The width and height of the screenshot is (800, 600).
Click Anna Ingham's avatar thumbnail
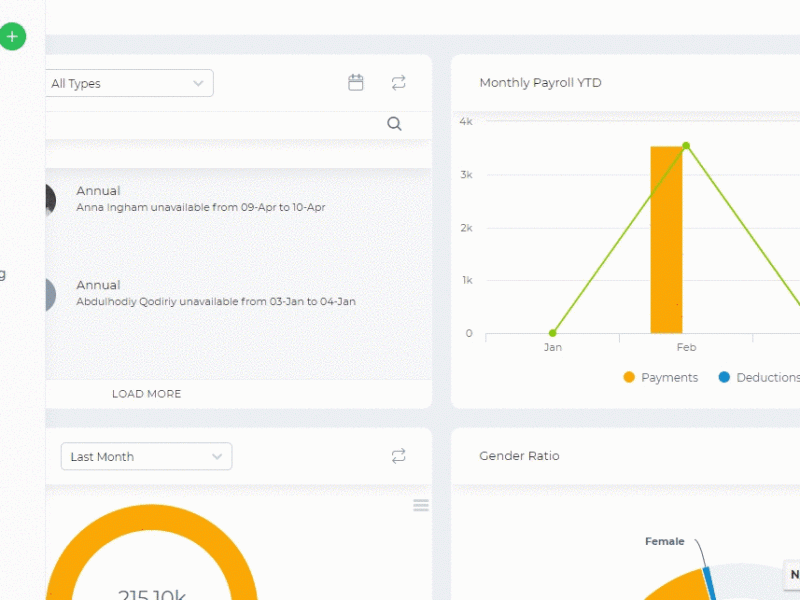click(50, 199)
